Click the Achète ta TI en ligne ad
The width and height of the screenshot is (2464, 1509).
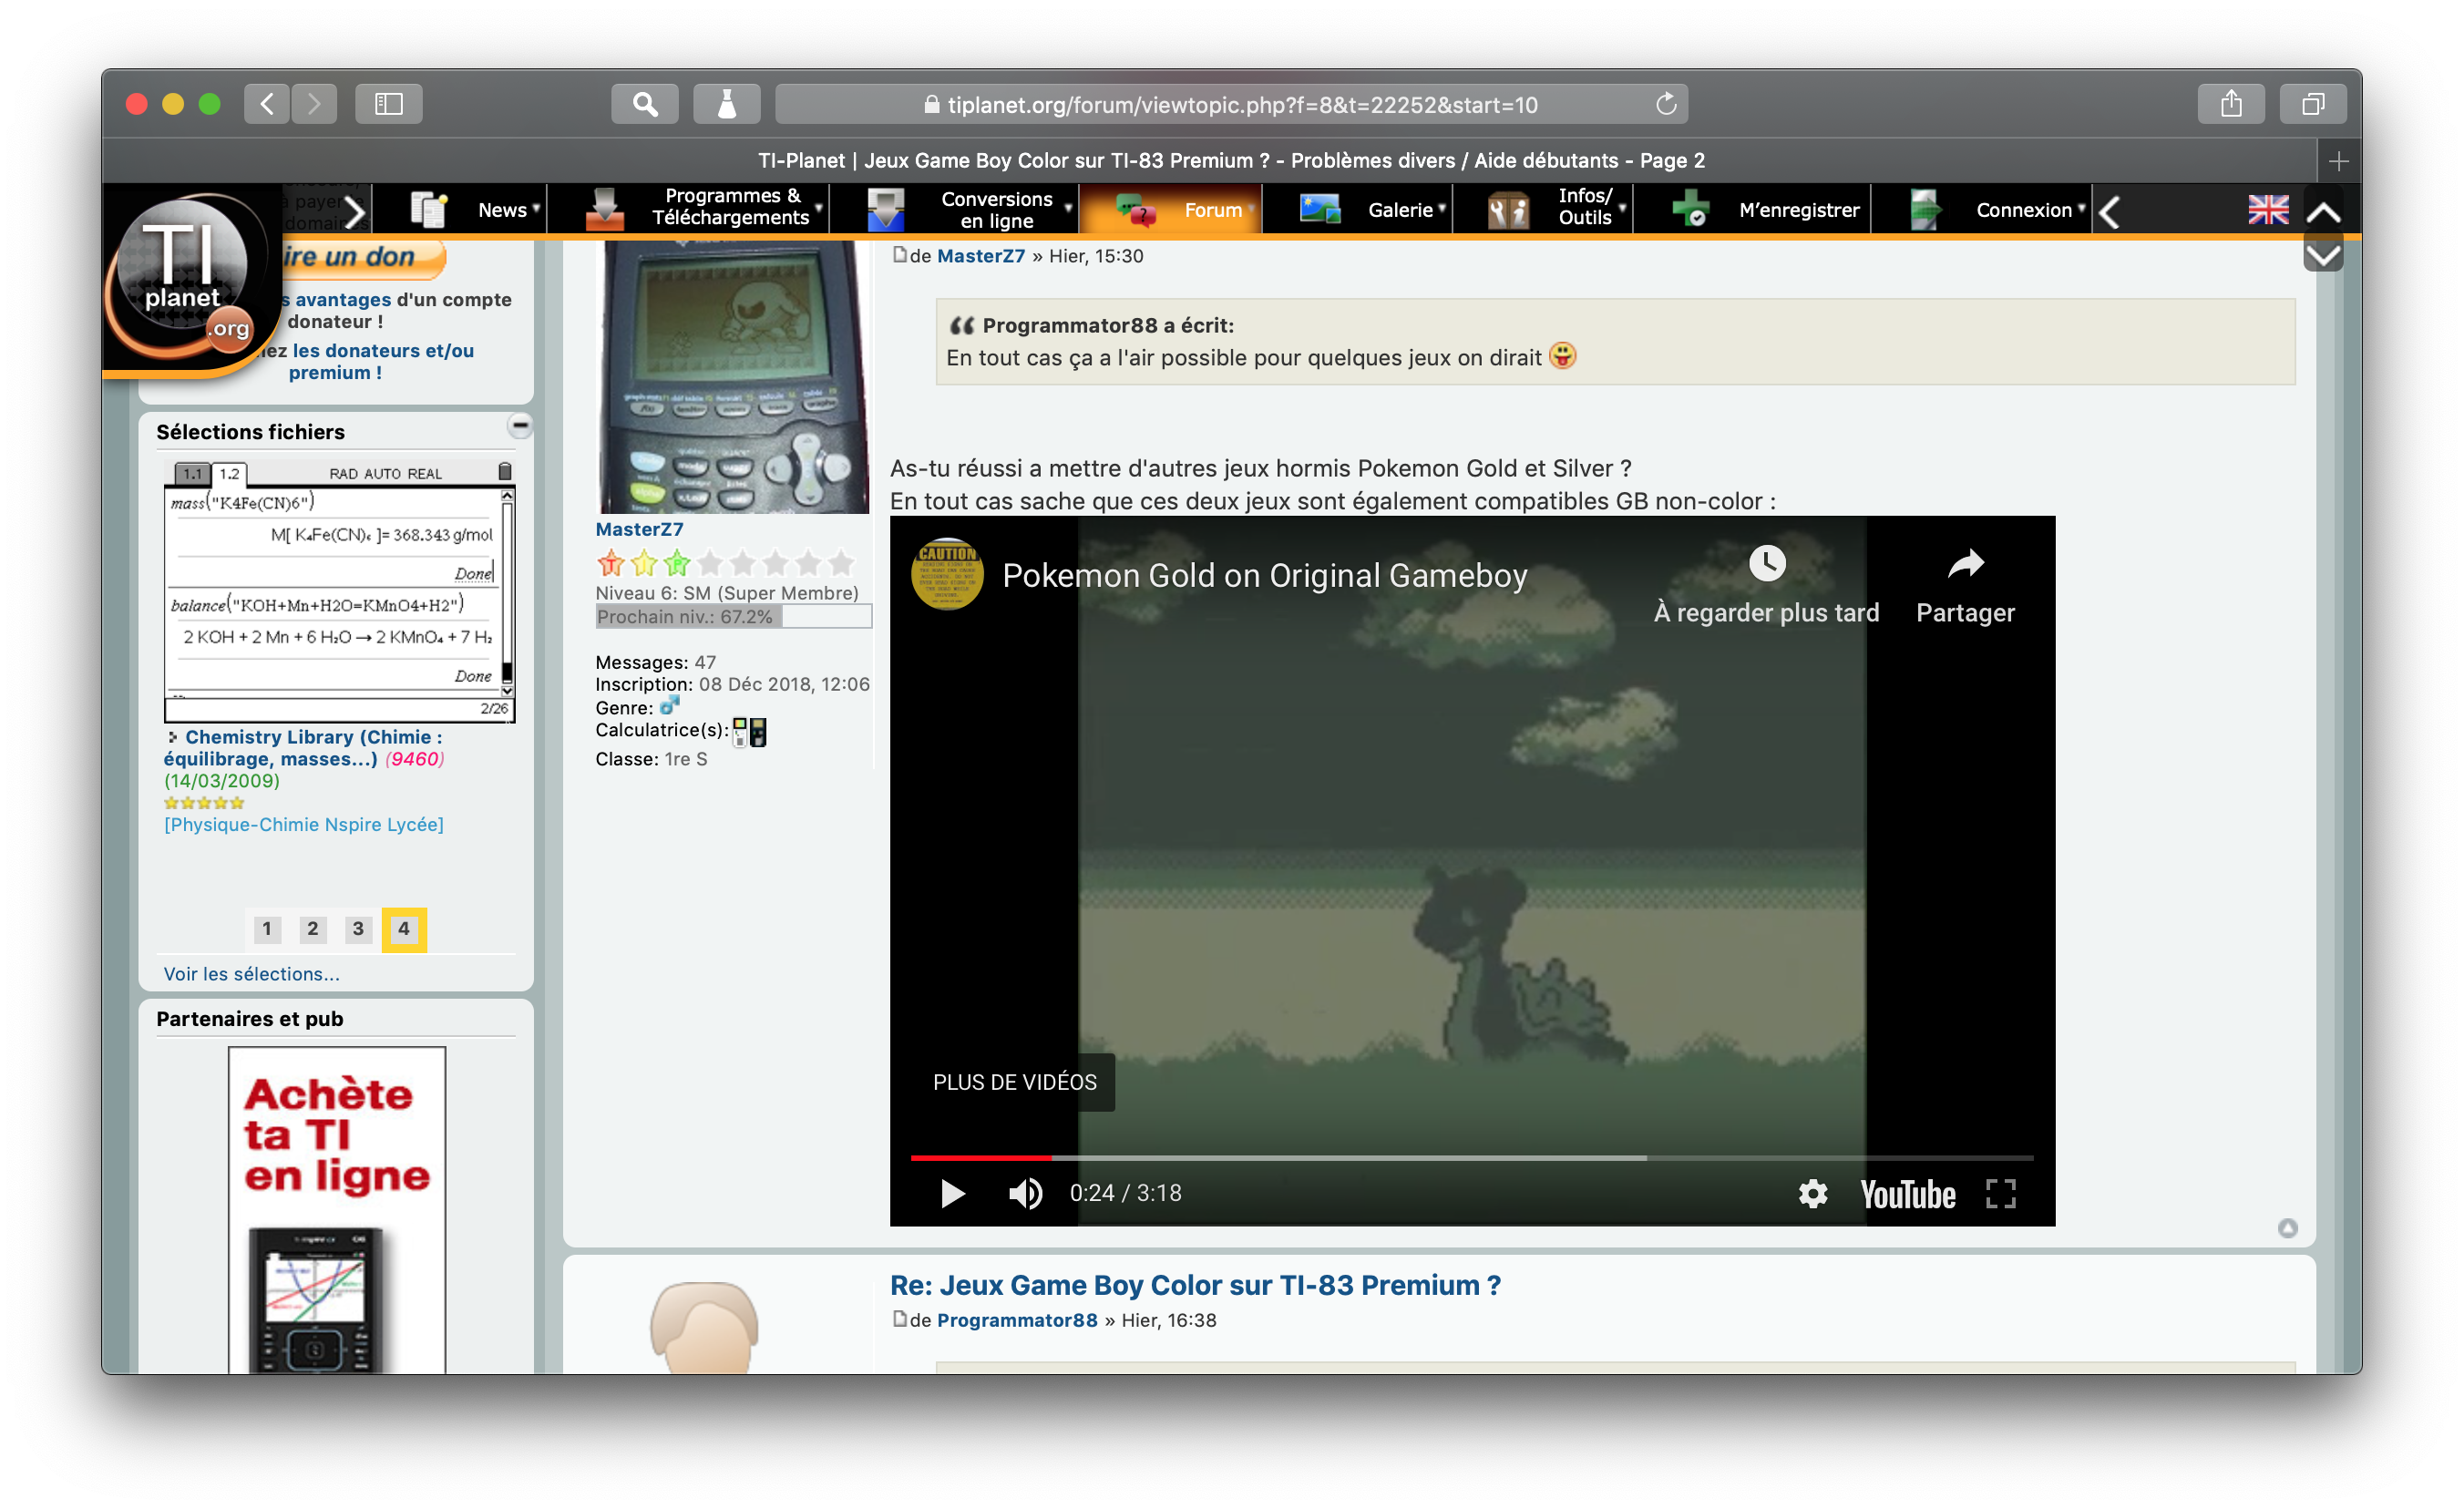tap(337, 1210)
